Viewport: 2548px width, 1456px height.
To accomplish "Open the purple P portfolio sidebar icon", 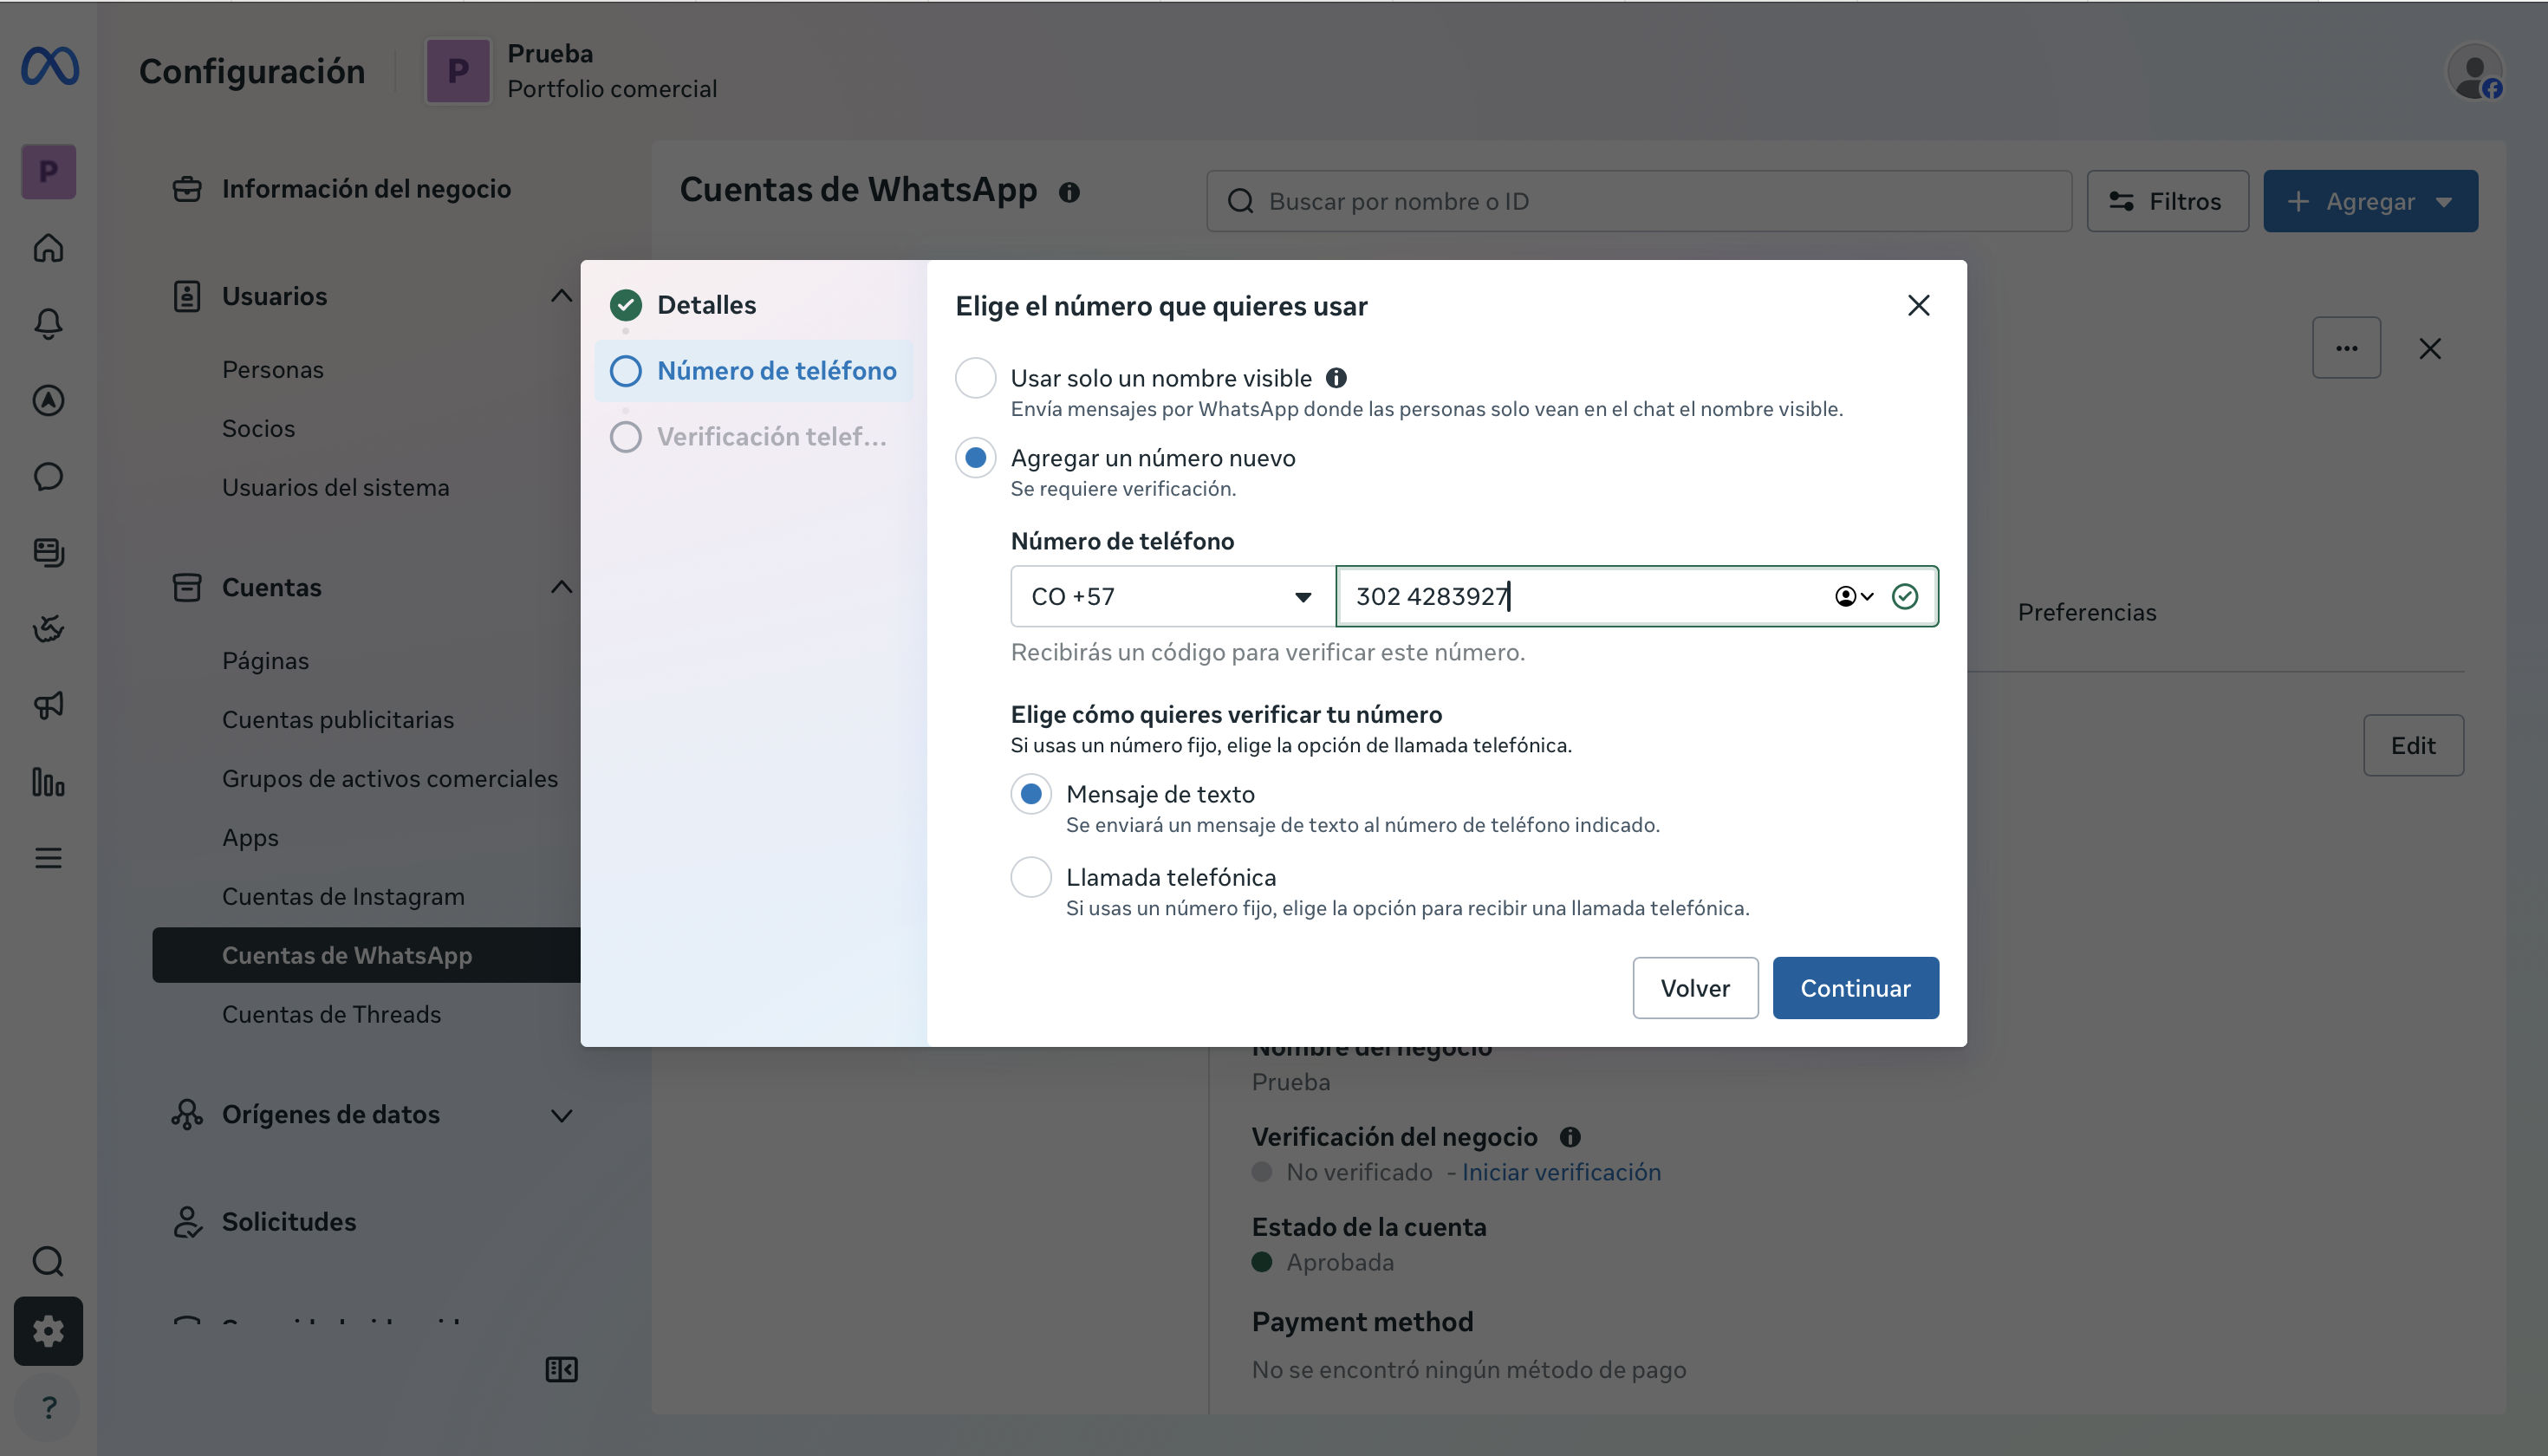I will (48, 172).
